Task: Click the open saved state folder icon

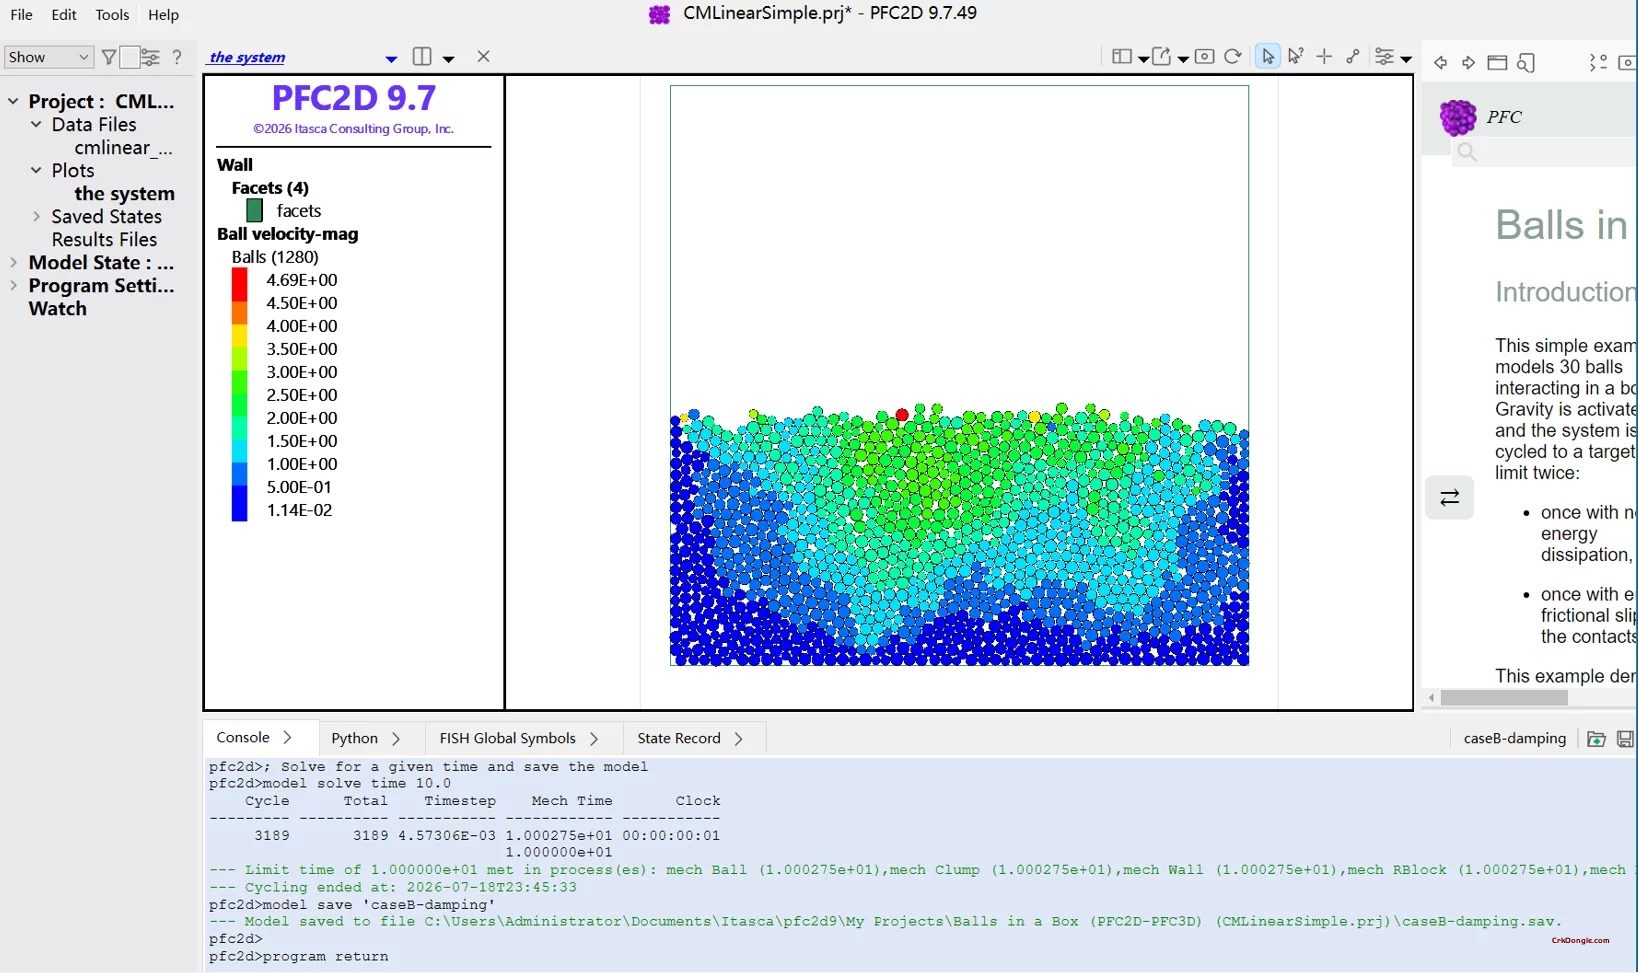Action: coord(1596,739)
